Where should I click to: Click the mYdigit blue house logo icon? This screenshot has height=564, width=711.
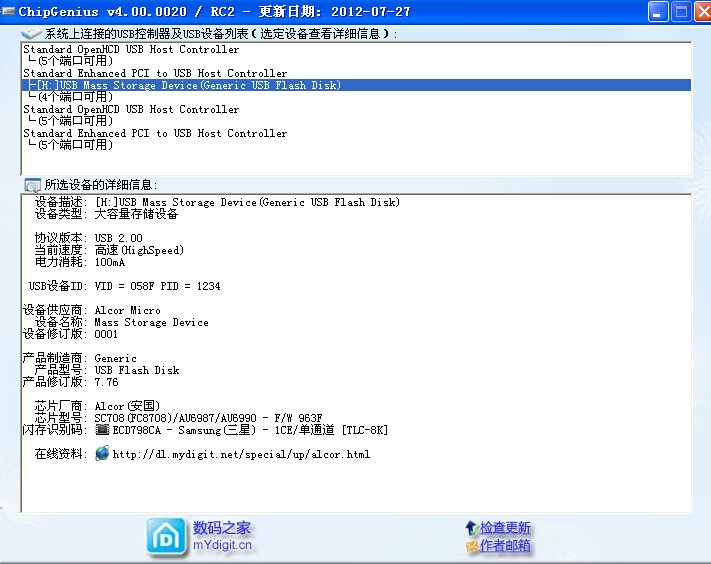point(165,536)
